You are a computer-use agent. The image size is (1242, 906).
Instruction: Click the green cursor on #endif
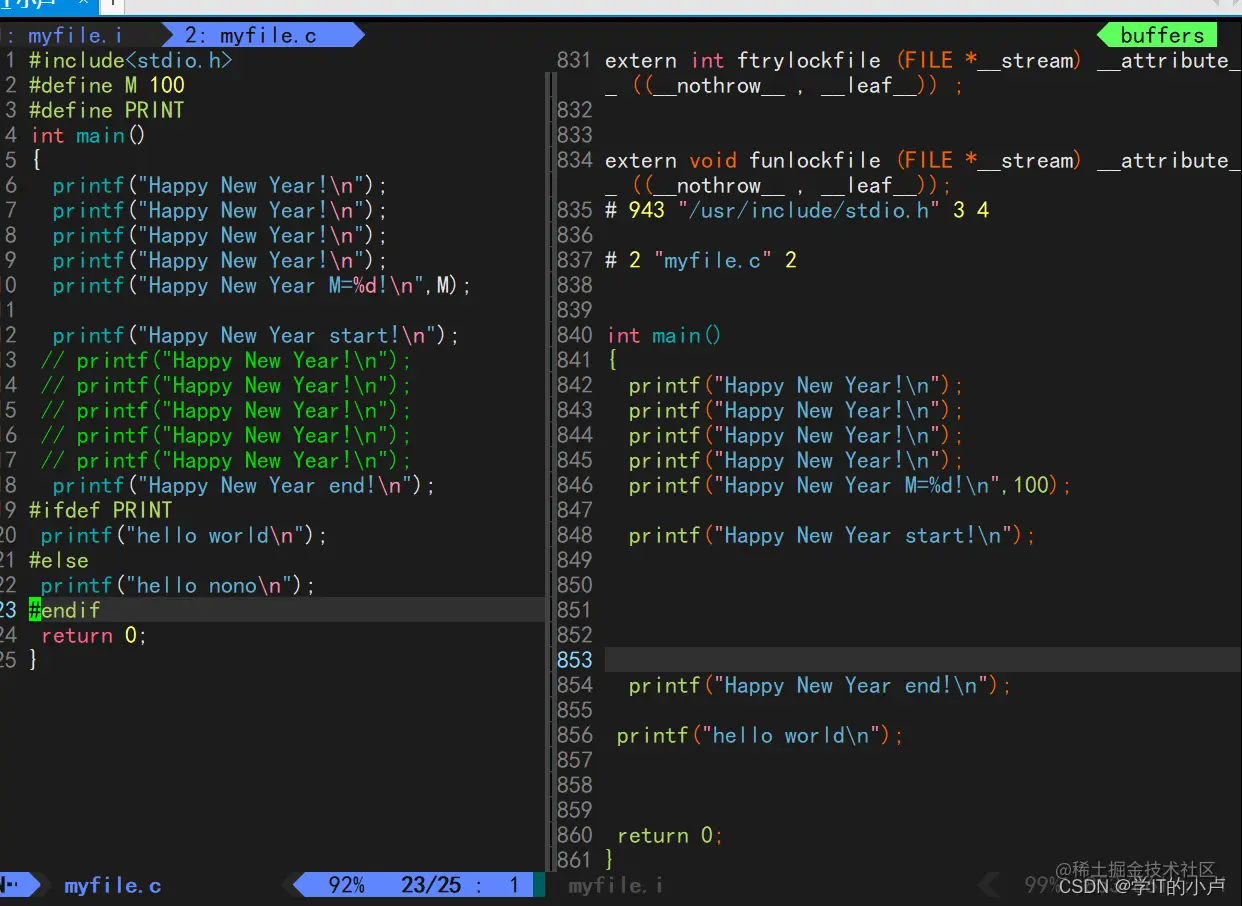click(35, 610)
